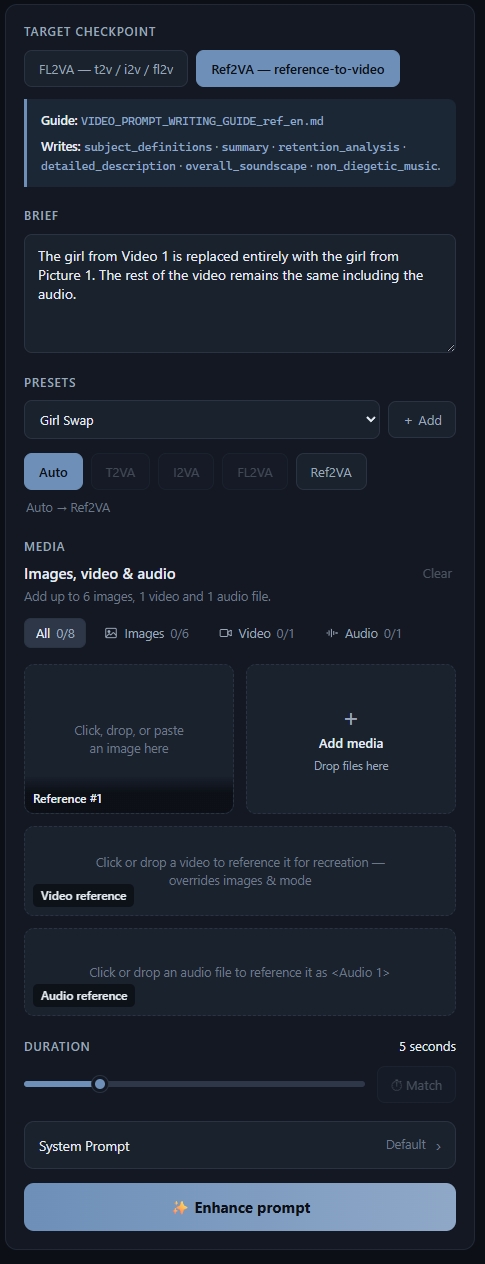Click the Video reference drop zone

pyautogui.click(x=240, y=871)
